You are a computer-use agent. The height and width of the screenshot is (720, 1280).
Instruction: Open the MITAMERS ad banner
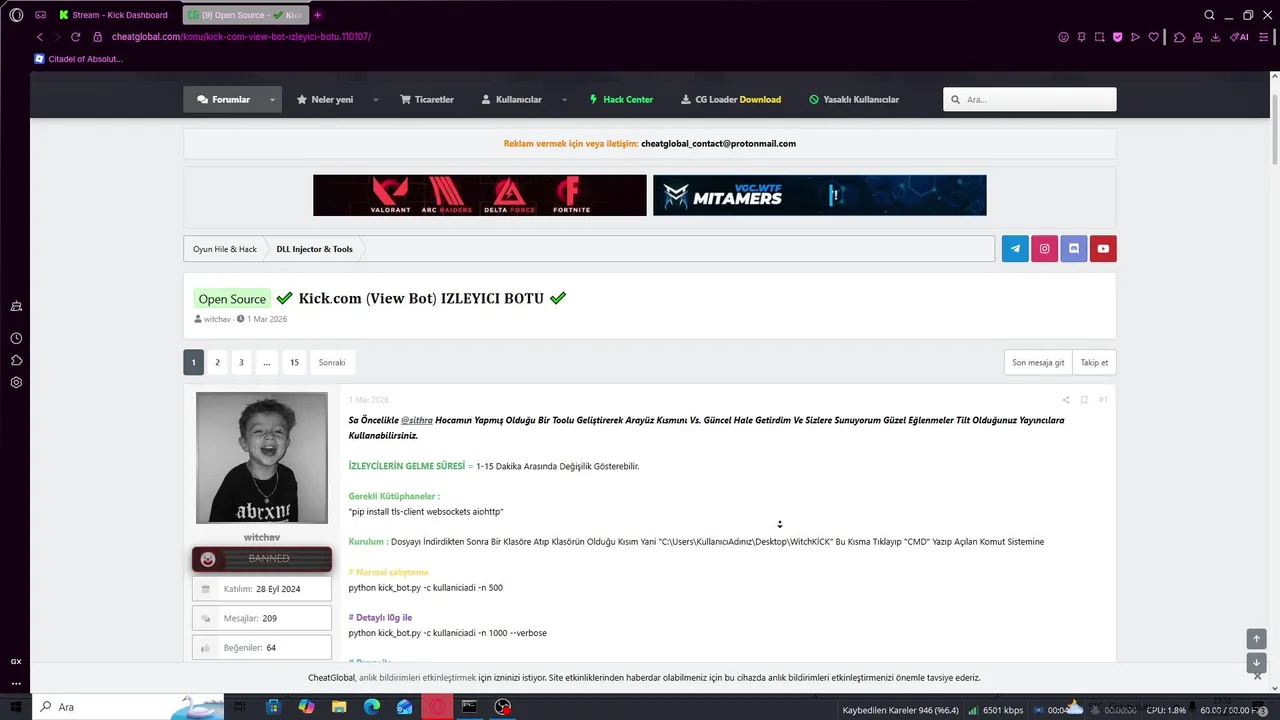[820, 195]
